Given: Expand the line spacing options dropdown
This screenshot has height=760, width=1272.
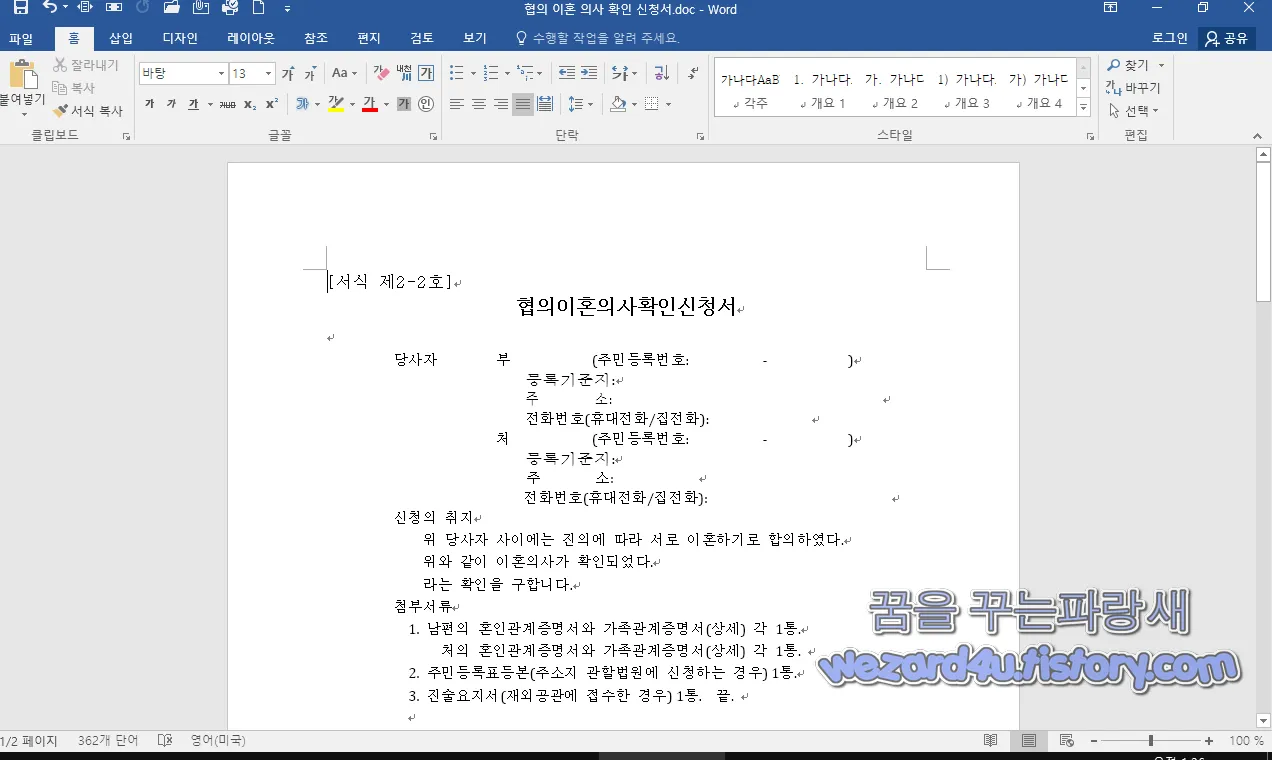Looking at the screenshot, I should click(591, 103).
